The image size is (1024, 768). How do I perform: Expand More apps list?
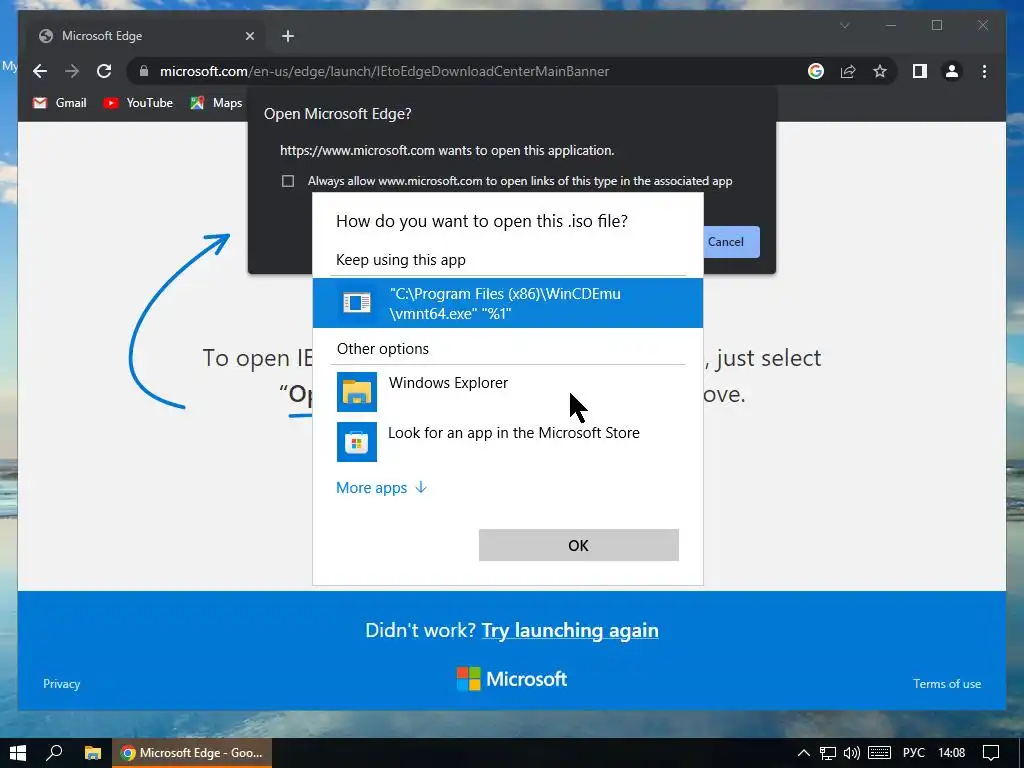point(381,488)
